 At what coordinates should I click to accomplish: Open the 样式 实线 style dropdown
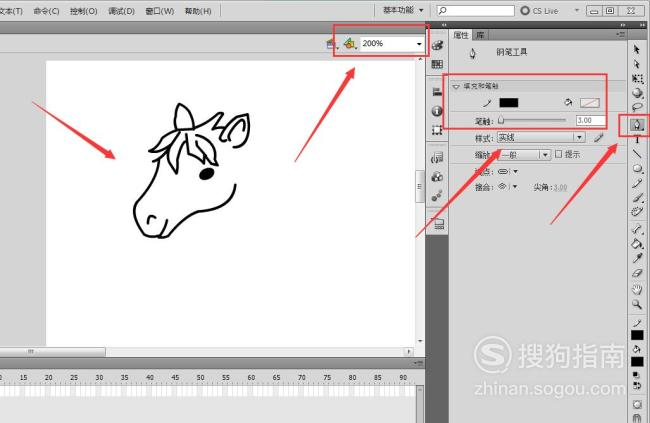580,137
